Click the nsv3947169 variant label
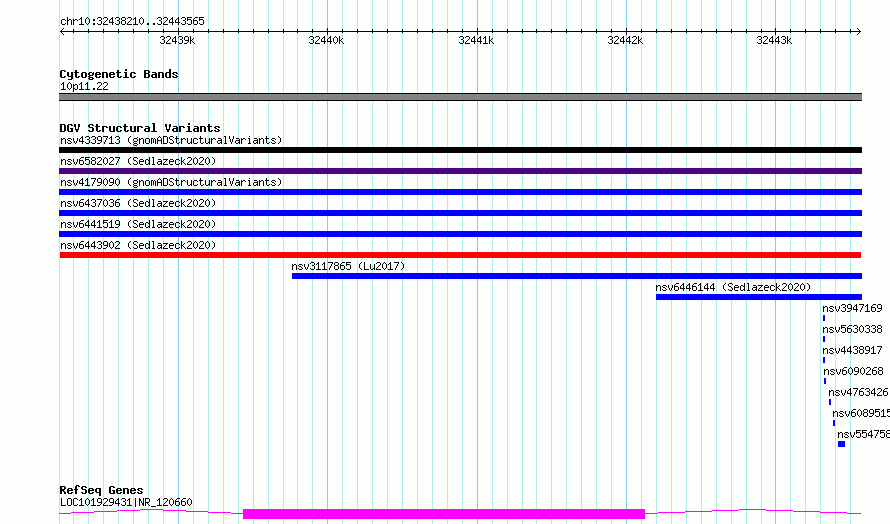Screen dimensions: 890x524 [852, 308]
